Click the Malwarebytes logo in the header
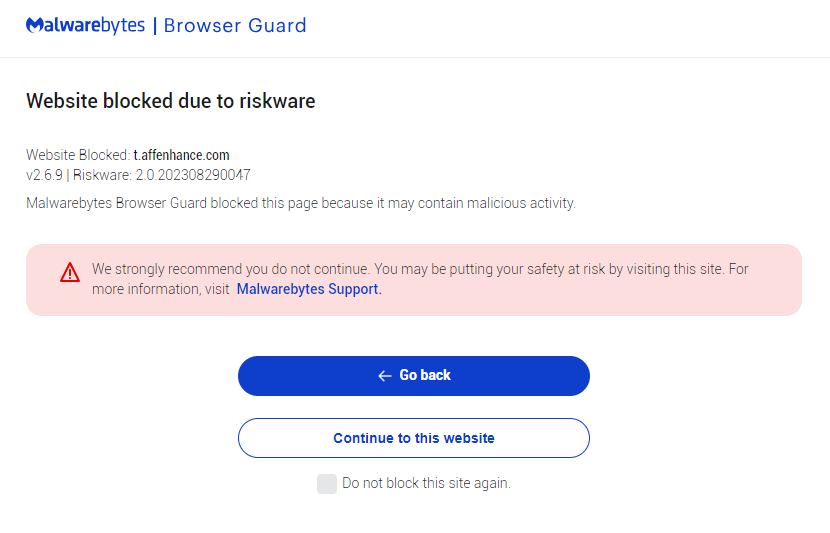Screen dimensions: 830x533 tap(85, 25)
